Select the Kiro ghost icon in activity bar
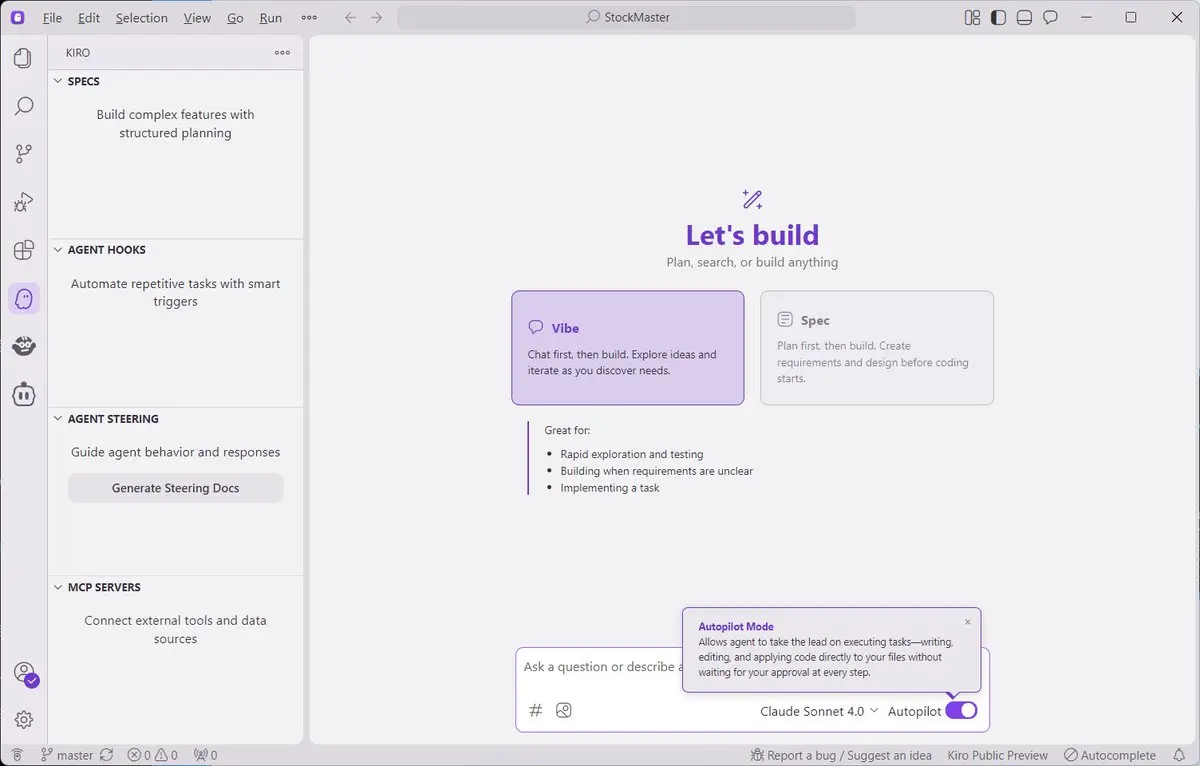Screen dimensions: 1200x766 click(x=24, y=298)
